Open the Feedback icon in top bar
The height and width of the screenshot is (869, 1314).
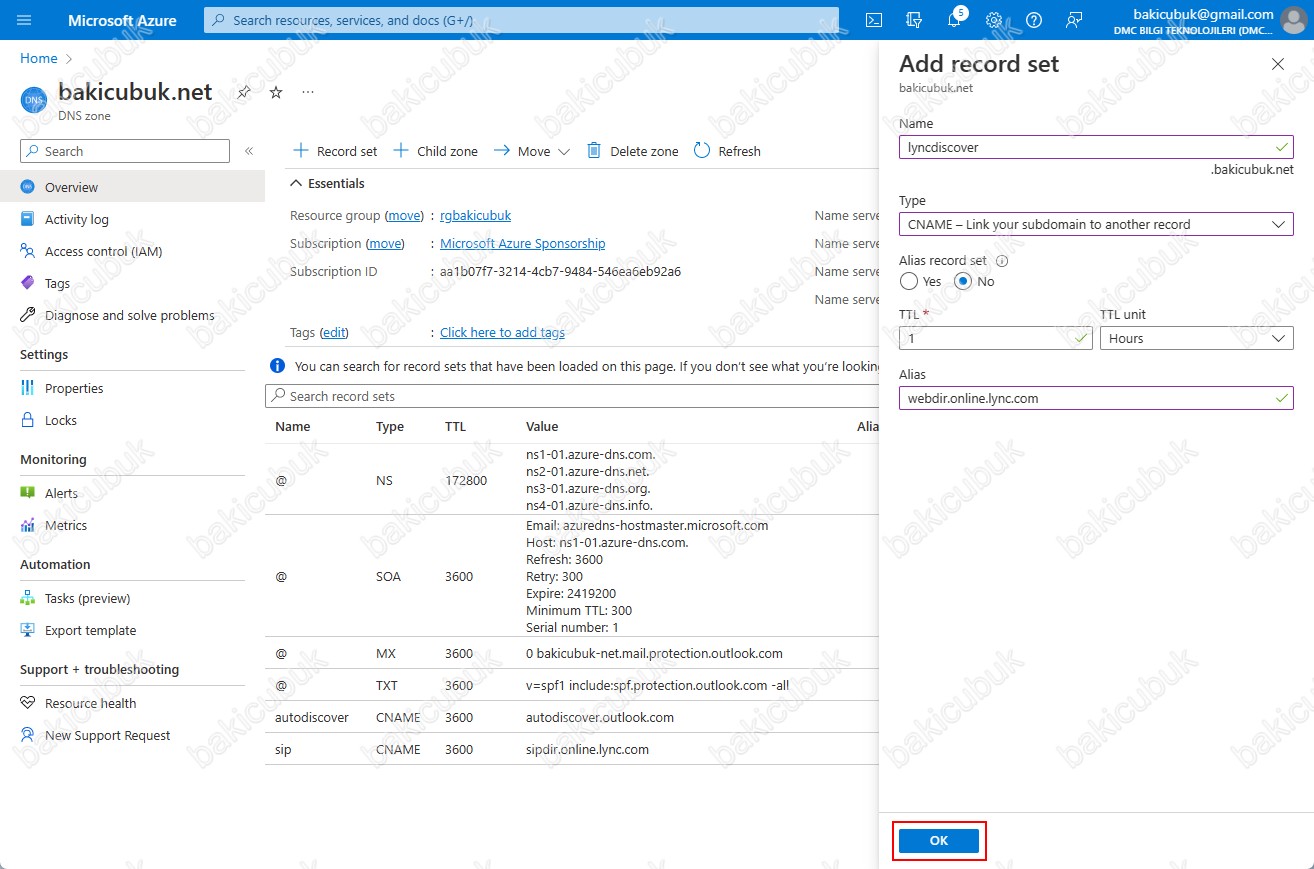click(1074, 20)
